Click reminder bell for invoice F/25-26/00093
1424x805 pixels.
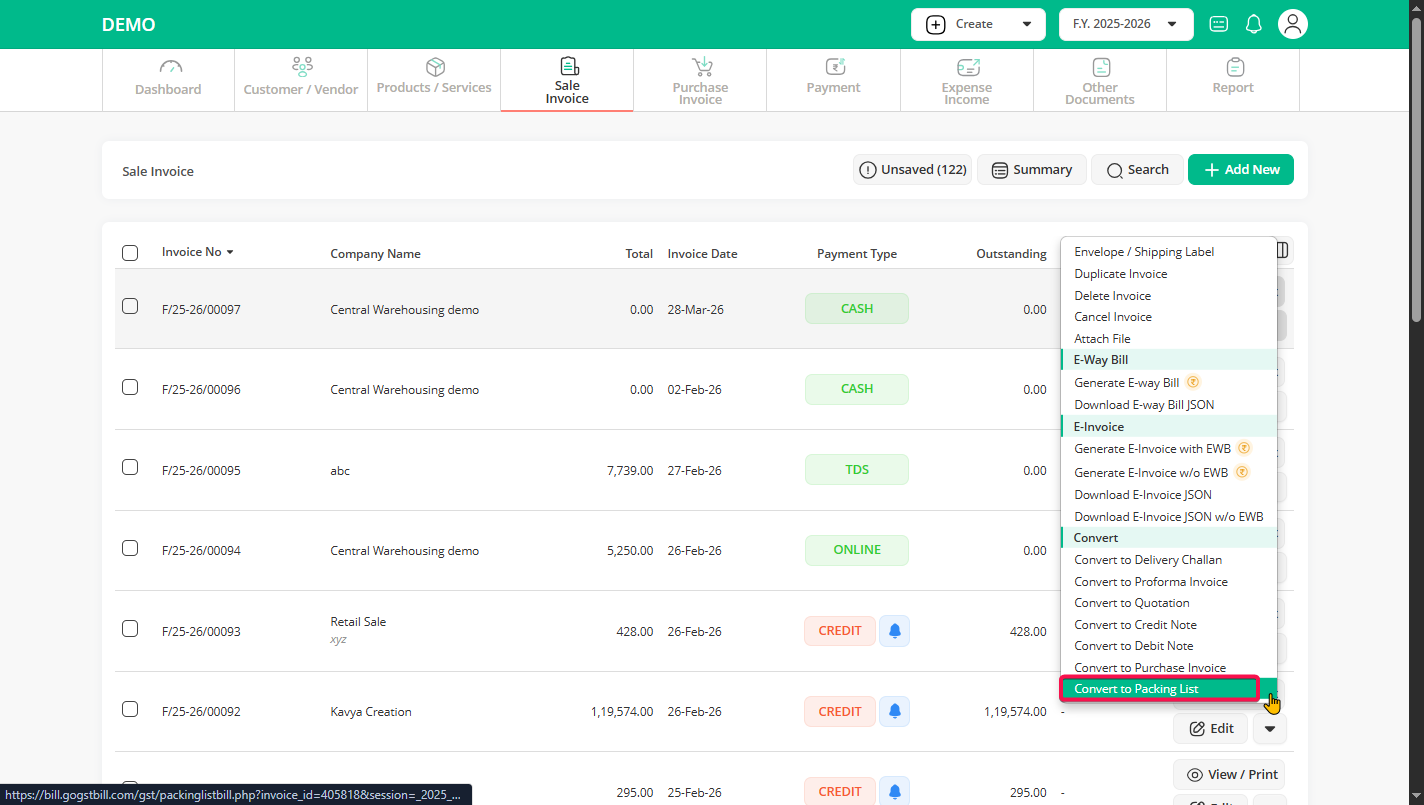(x=894, y=631)
